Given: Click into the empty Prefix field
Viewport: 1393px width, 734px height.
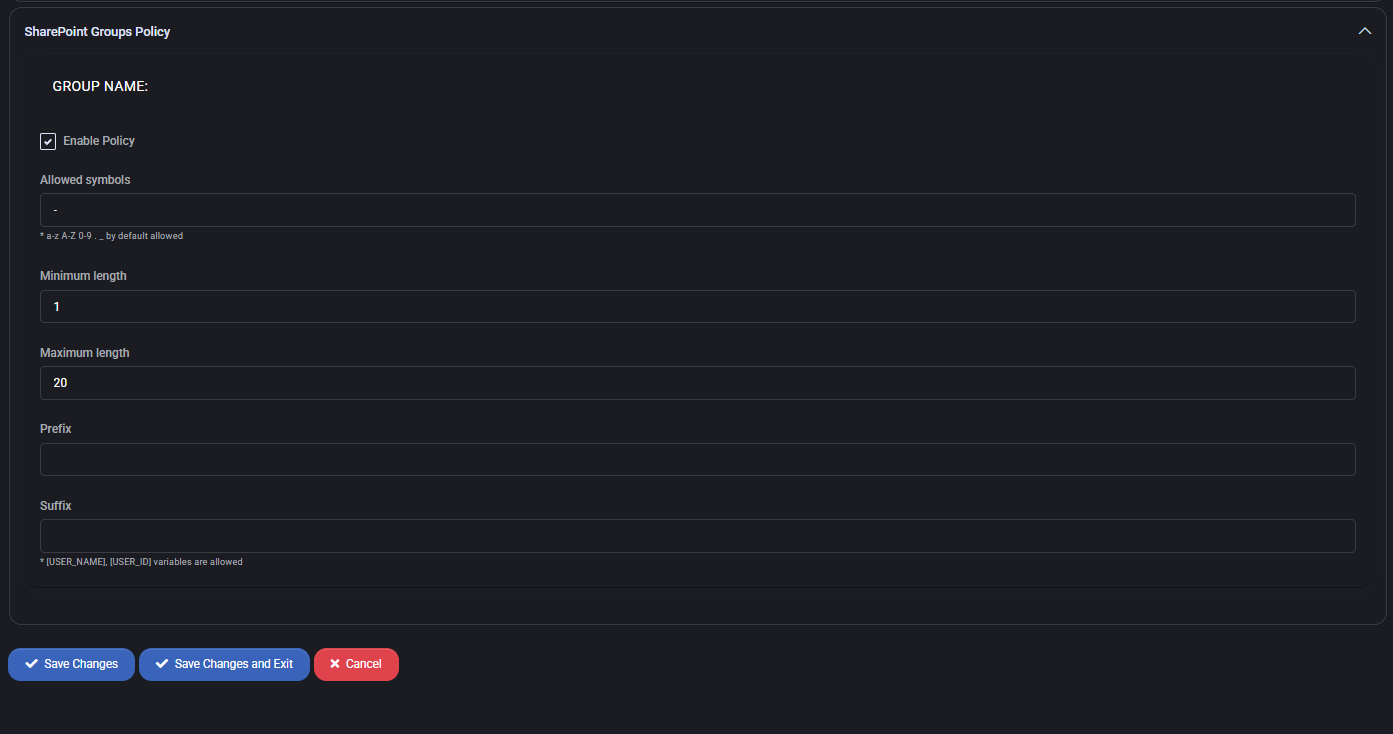Looking at the screenshot, I should 698,459.
